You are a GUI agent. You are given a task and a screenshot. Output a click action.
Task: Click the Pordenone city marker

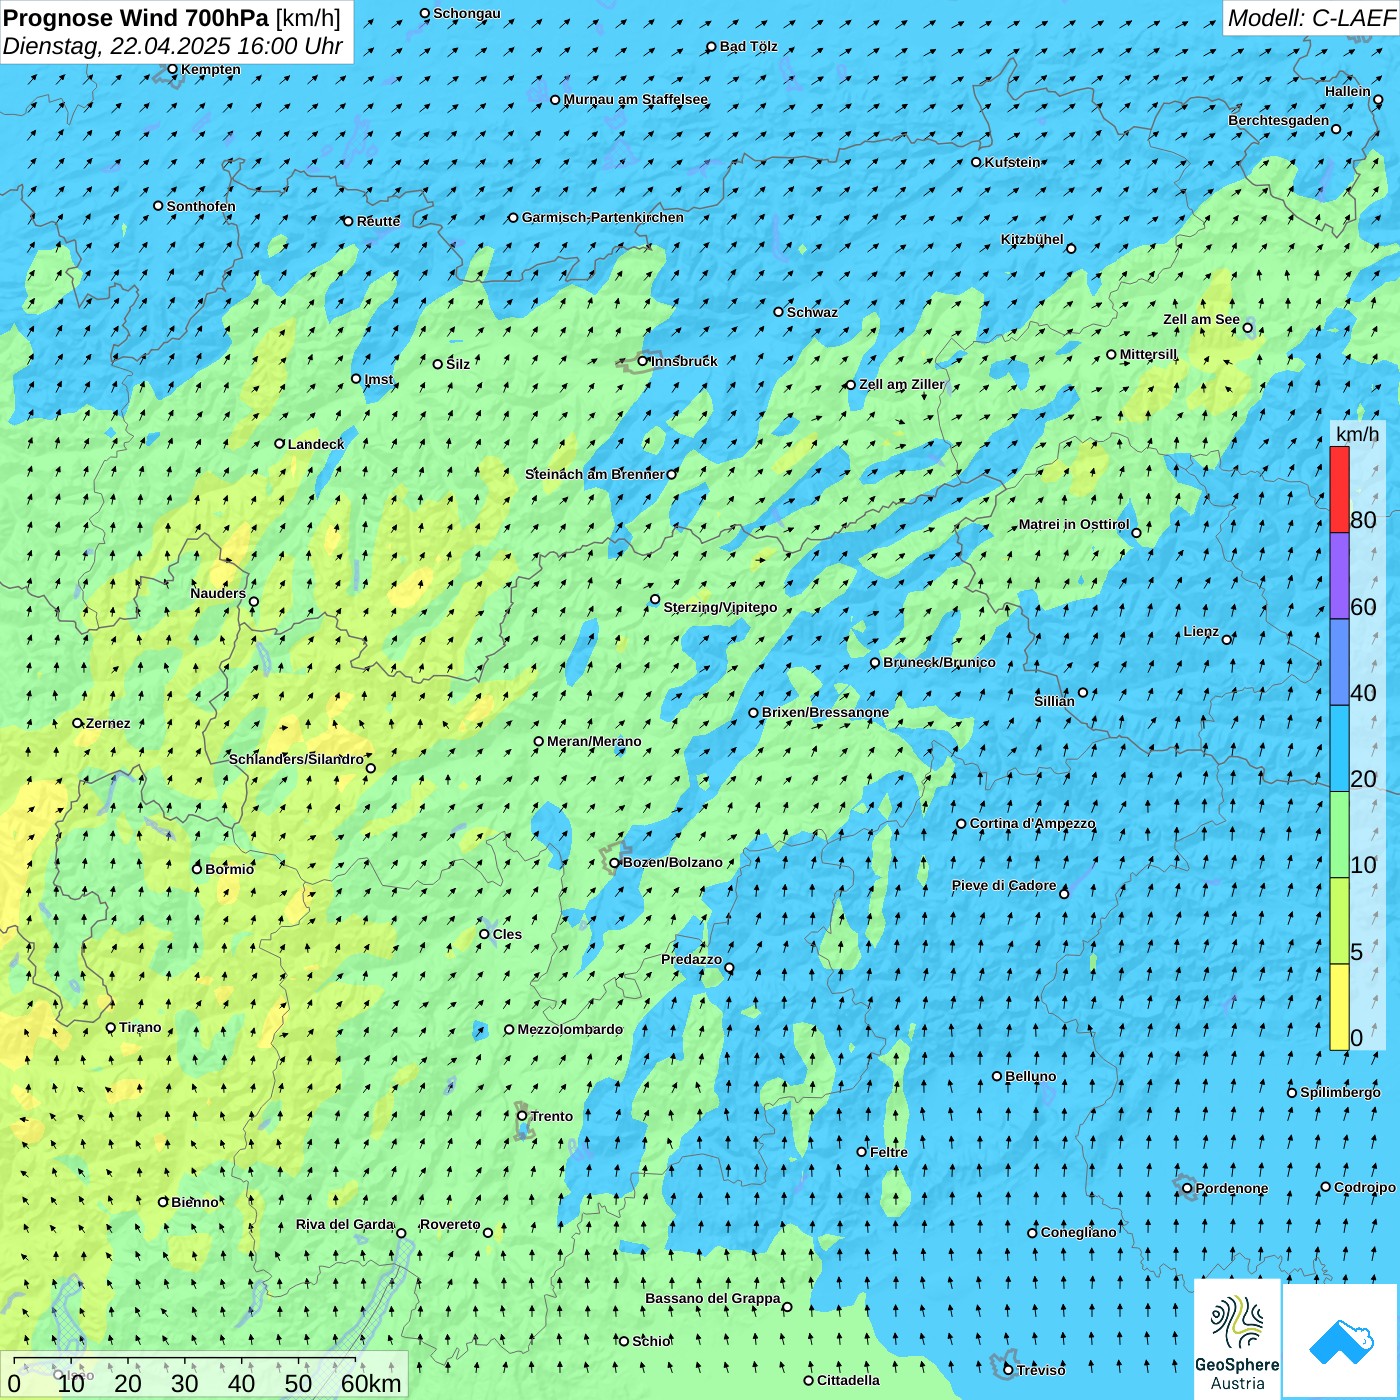pyautogui.click(x=1188, y=1188)
